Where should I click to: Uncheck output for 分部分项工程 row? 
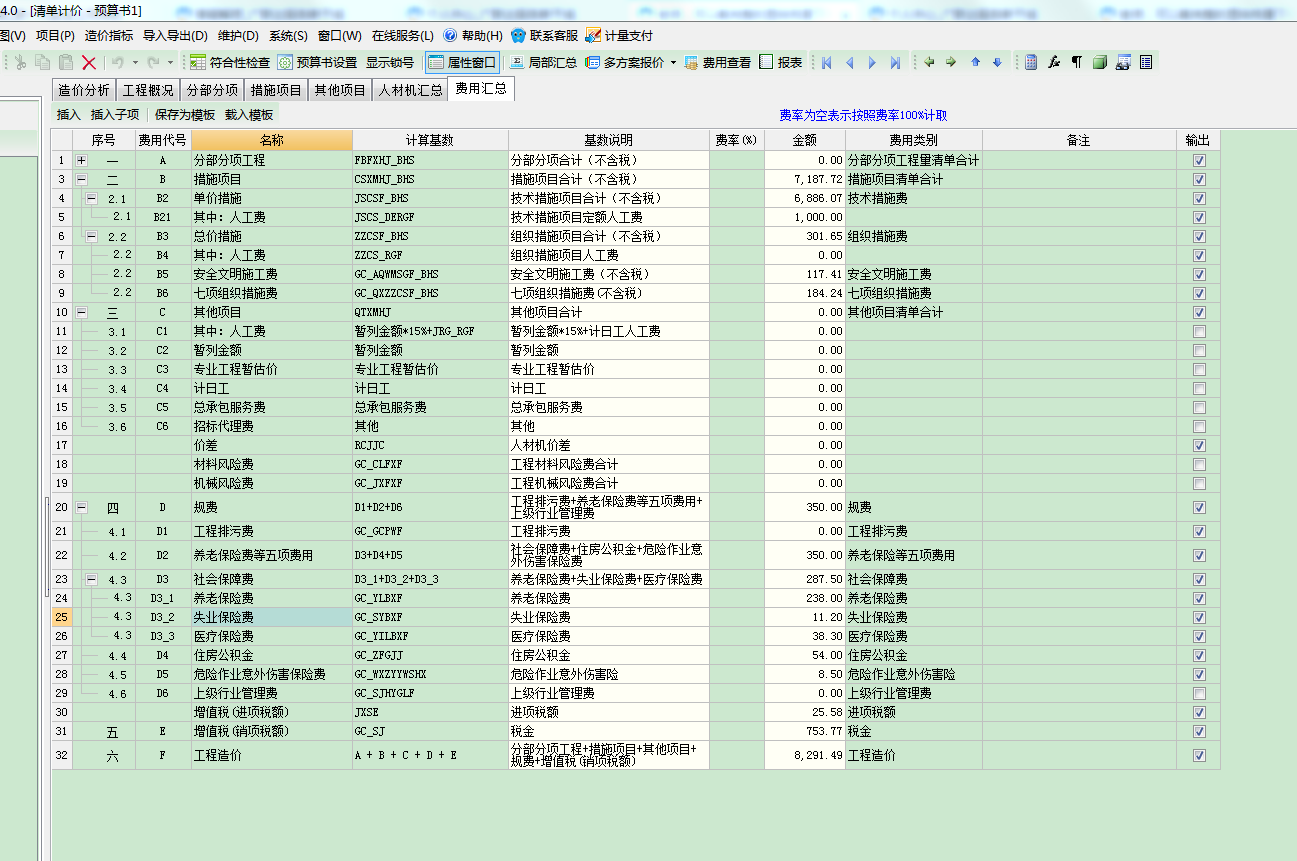coord(1199,160)
